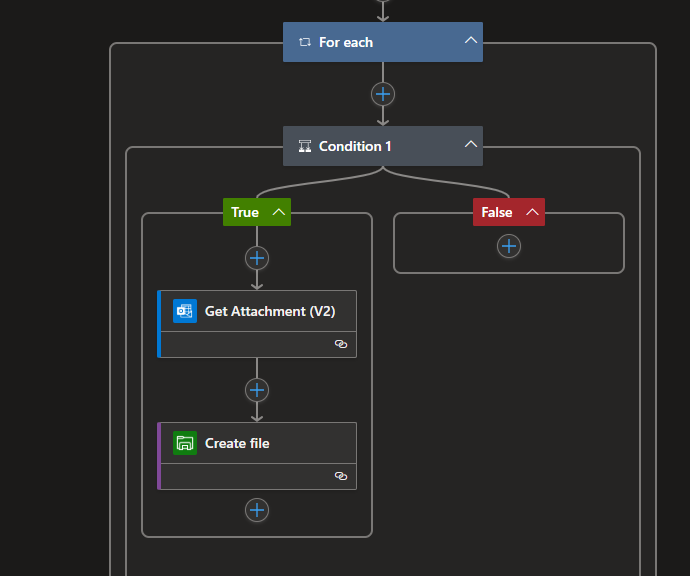The width and height of the screenshot is (690, 576).
Task: Collapse the True branch chevron
Action: 279,212
